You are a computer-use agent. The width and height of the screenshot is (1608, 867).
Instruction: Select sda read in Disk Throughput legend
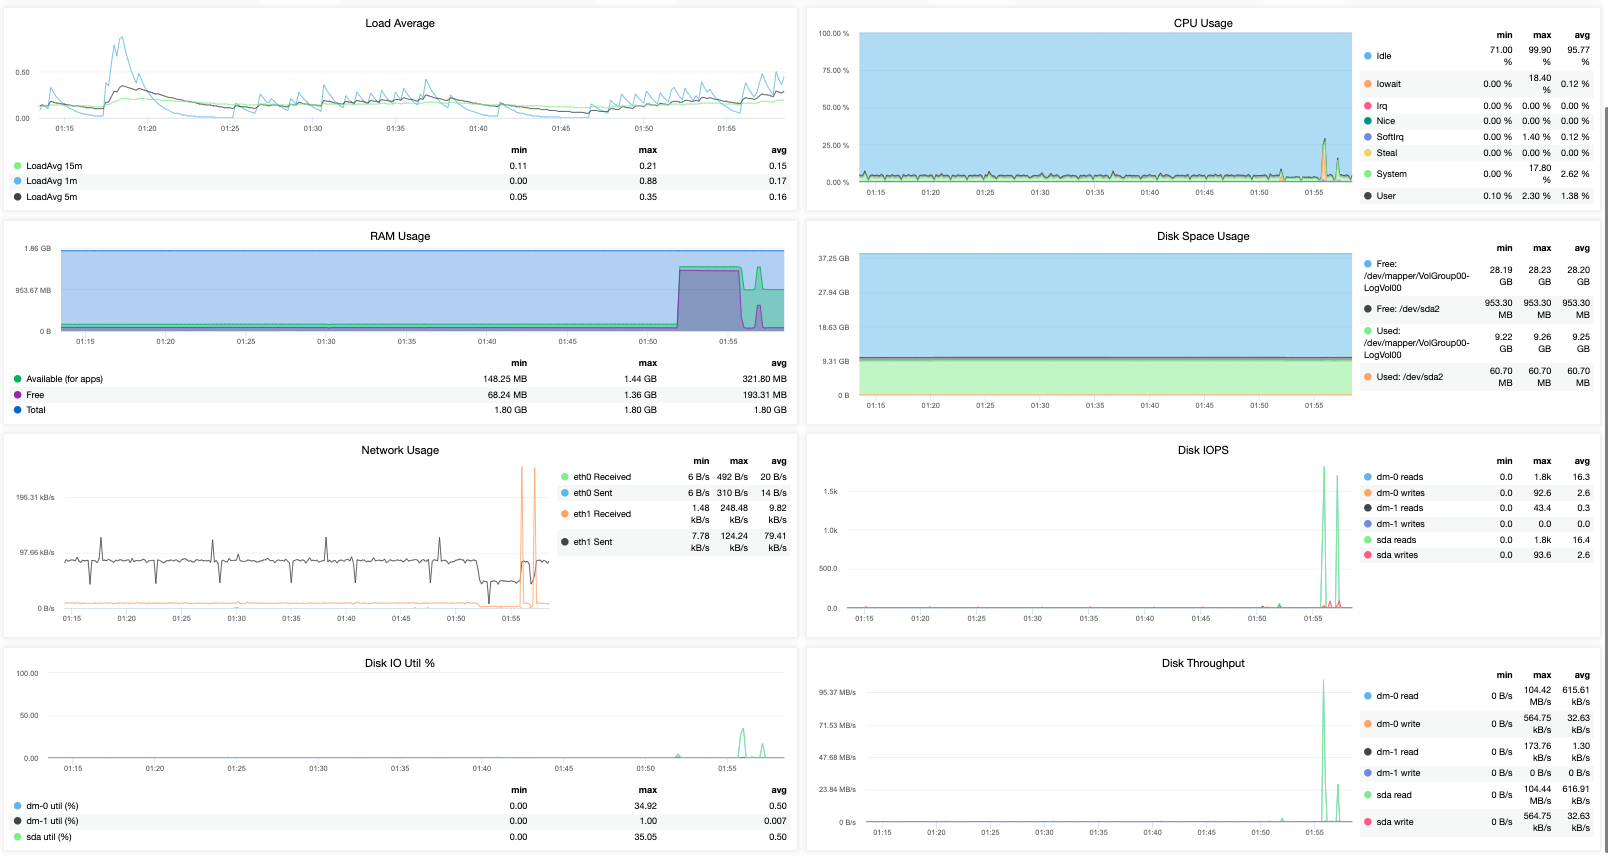tap(1394, 795)
